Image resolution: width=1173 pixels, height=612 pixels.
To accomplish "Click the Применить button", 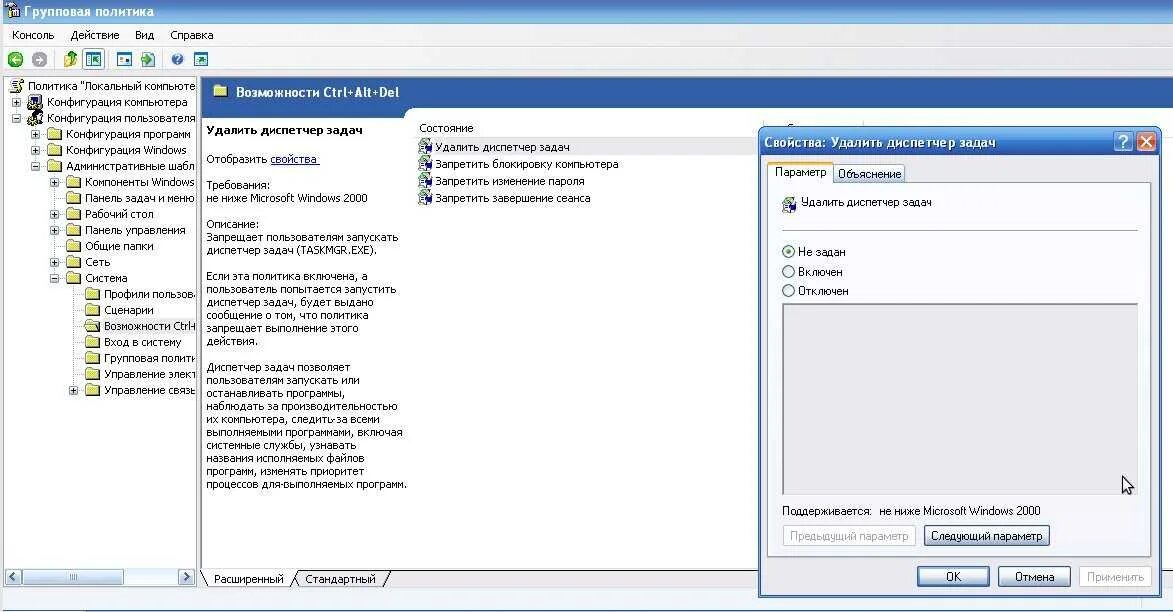I will pos(1115,577).
